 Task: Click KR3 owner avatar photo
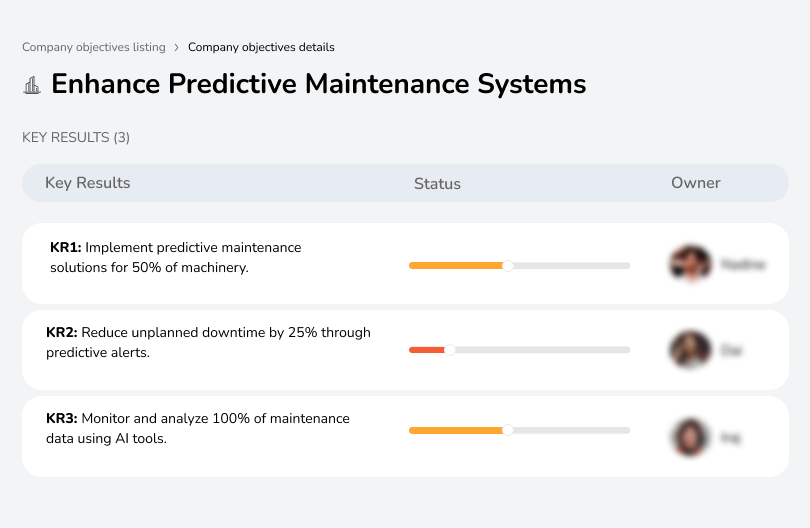(691, 437)
